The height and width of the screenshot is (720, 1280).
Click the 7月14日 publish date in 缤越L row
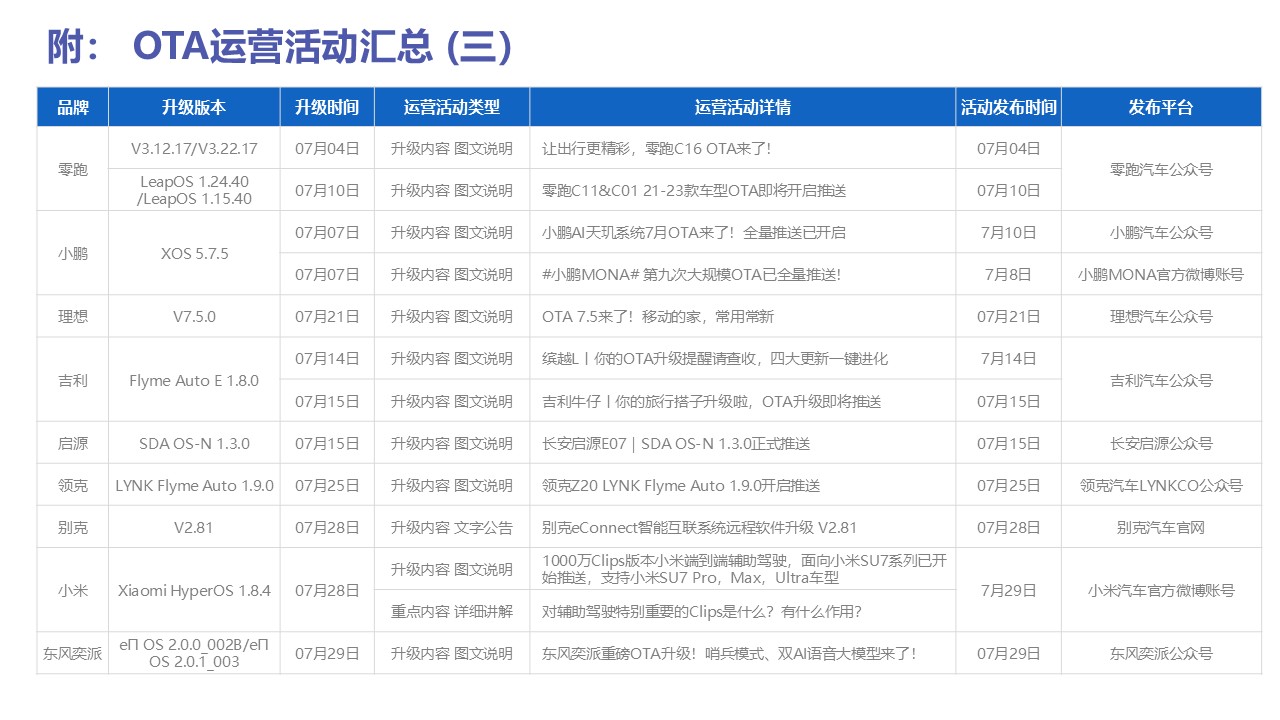[x=1009, y=358]
